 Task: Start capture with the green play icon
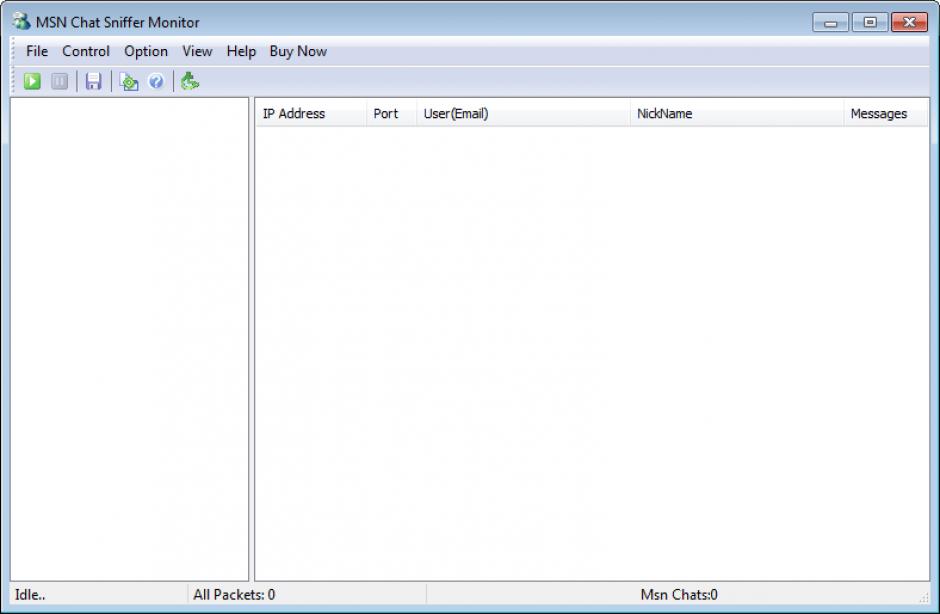tap(32, 81)
